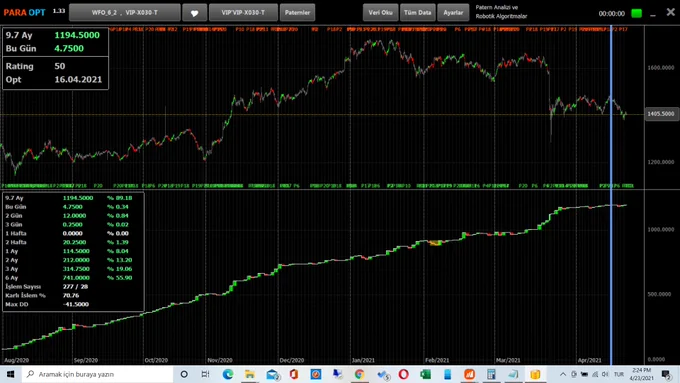Image resolution: width=680 pixels, height=383 pixels.
Task: Click the 3 Gün row value 0.2500
Action: (x=73, y=224)
